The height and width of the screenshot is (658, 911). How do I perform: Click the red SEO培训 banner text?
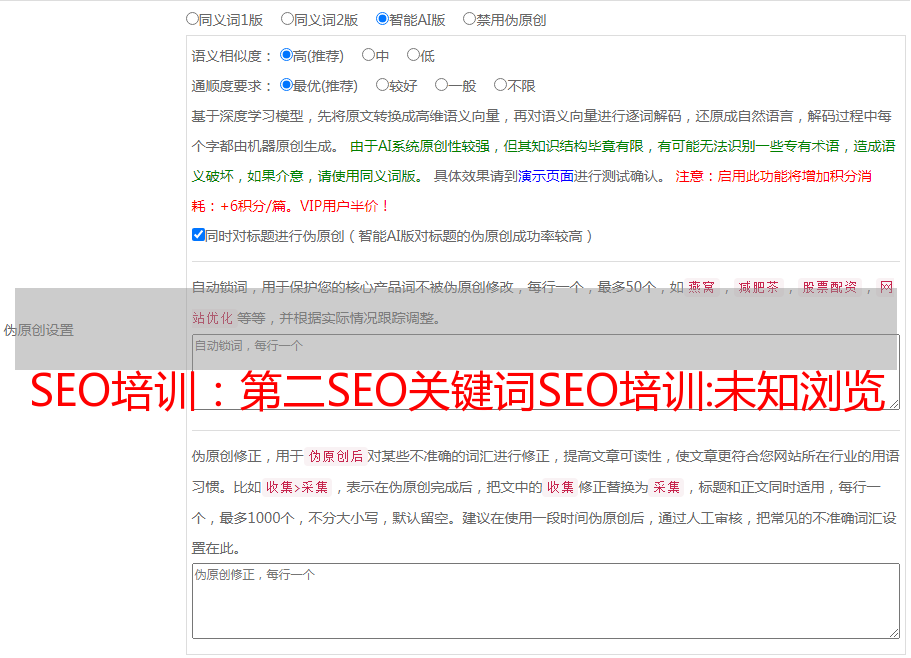coord(457,391)
